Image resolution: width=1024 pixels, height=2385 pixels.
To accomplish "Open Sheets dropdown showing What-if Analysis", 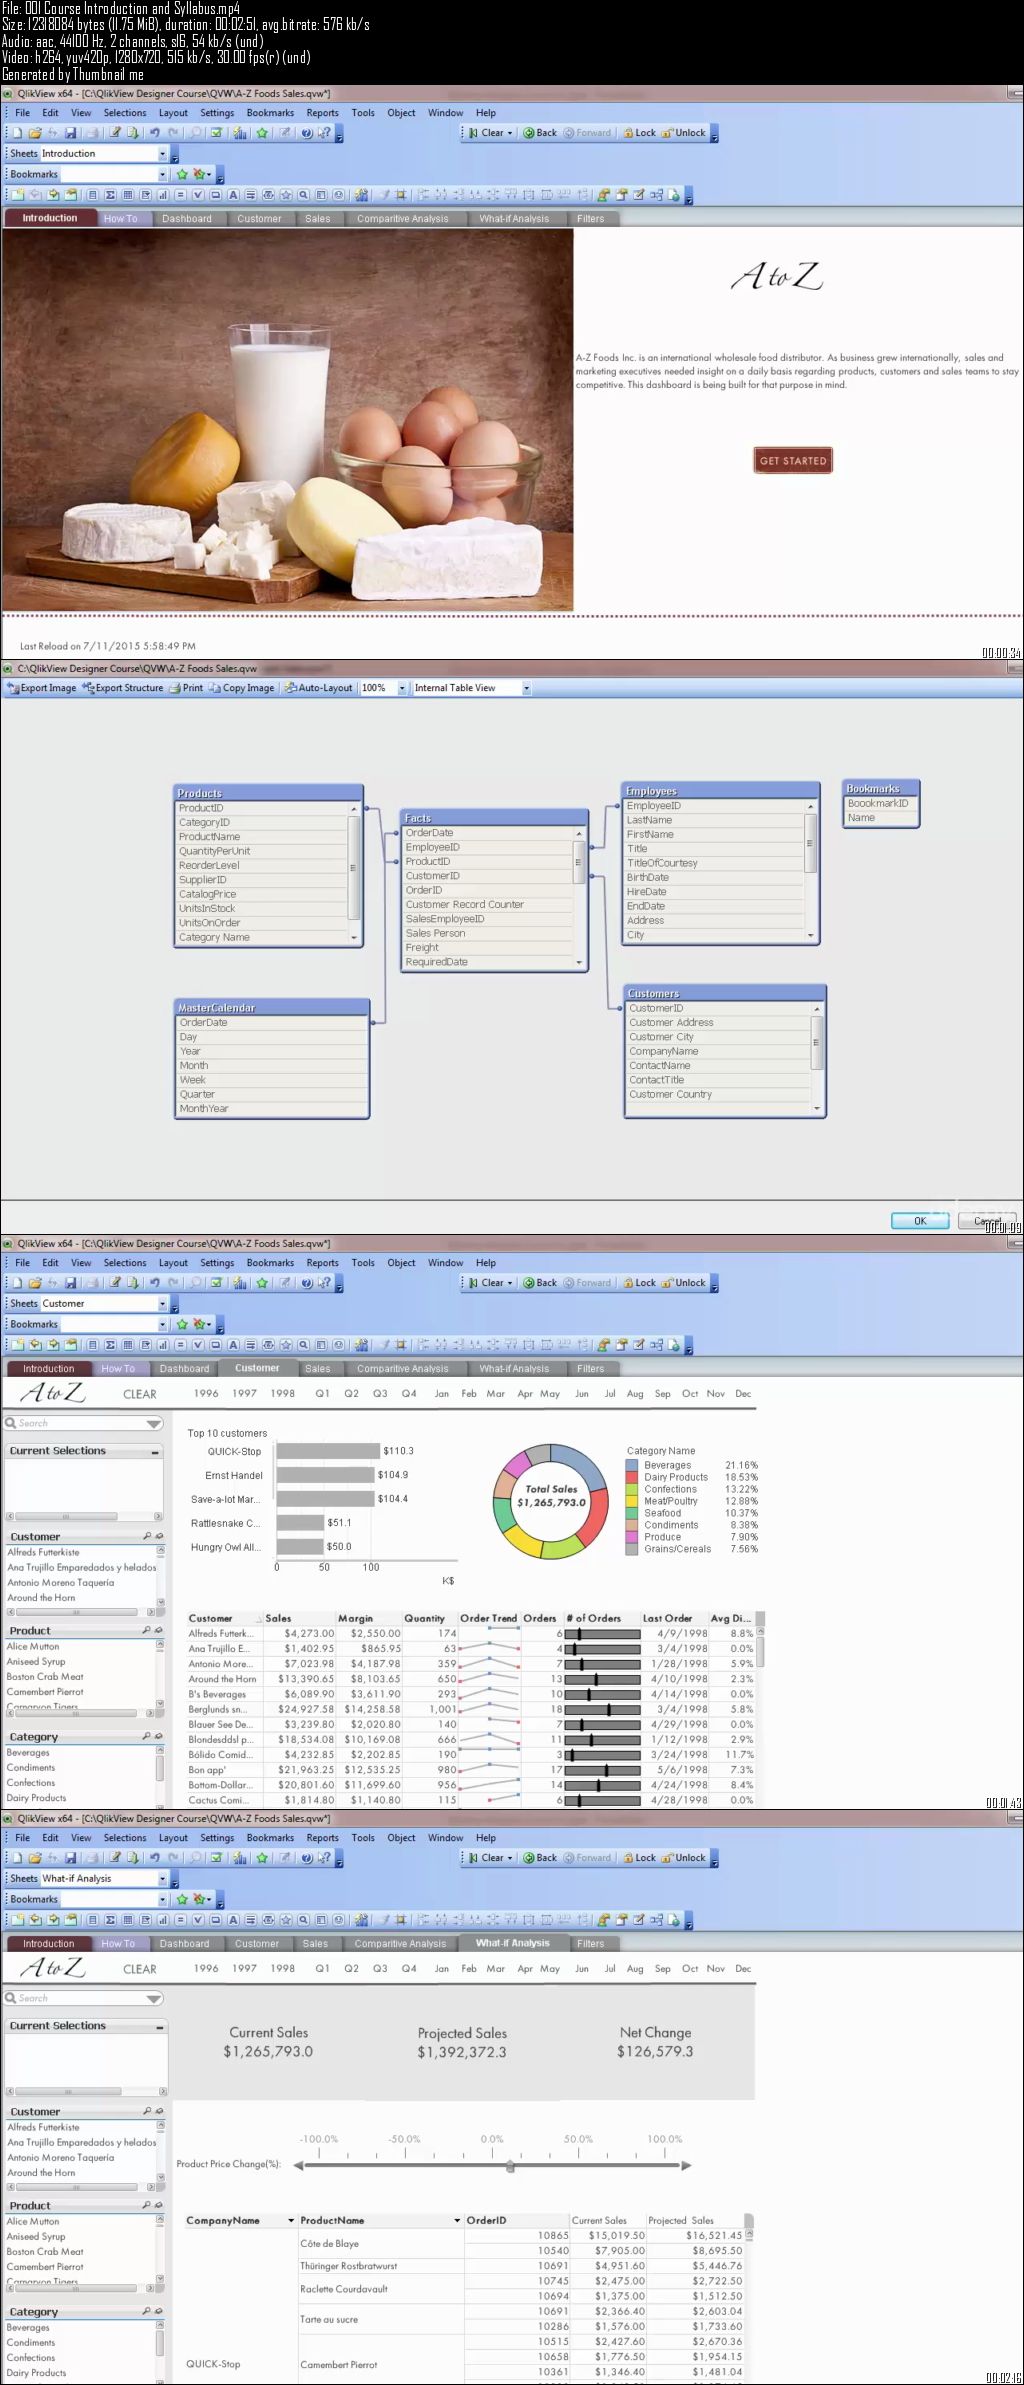I will click(x=162, y=1879).
